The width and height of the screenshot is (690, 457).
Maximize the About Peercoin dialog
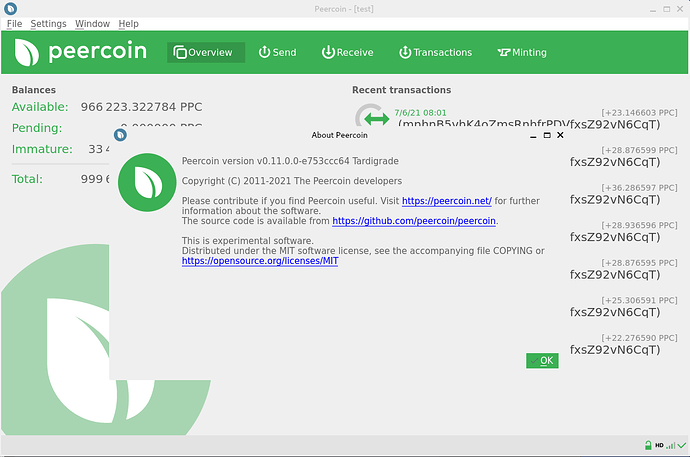coord(547,135)
